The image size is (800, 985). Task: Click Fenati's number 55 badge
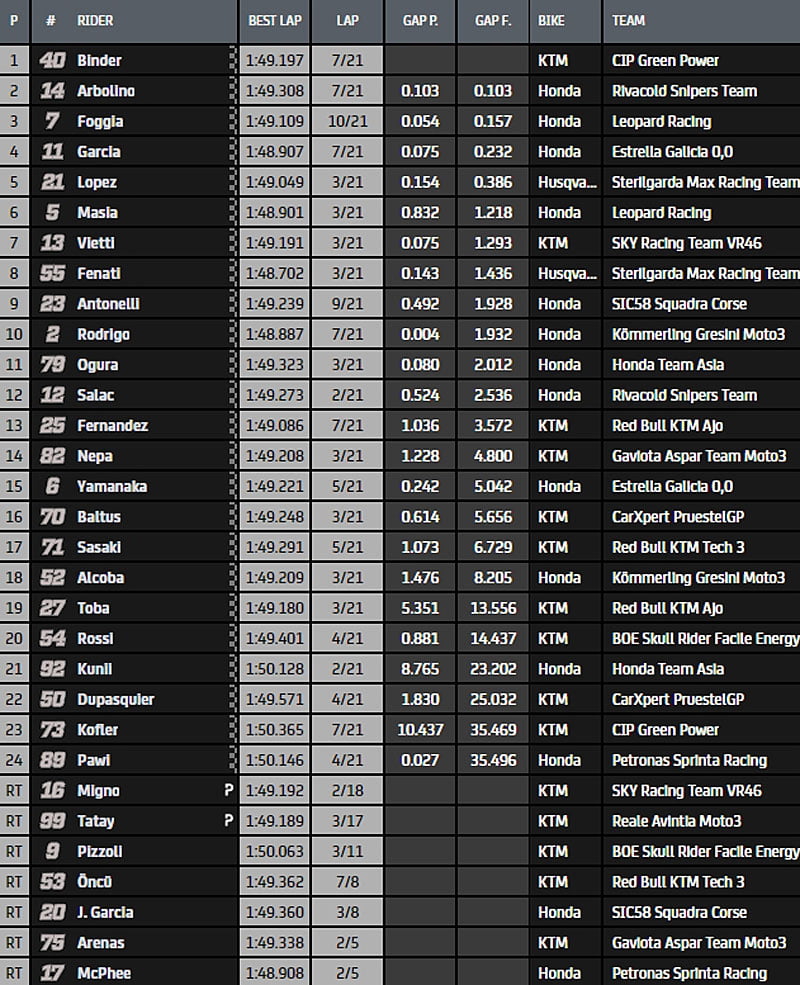(52, 274)
